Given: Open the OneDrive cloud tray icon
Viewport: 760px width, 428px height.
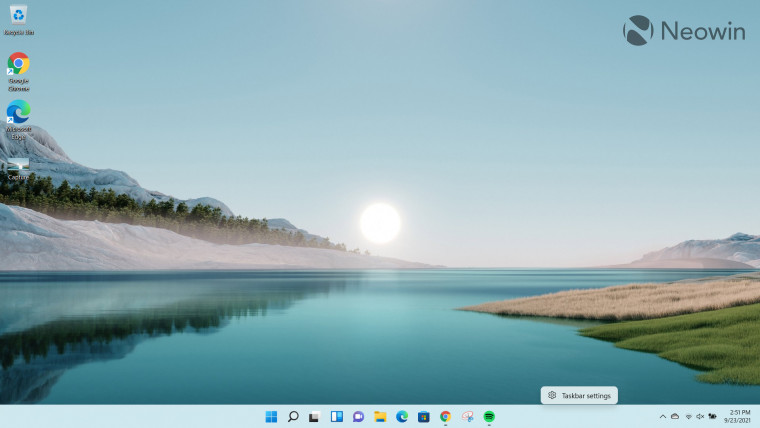Looking at the screenshot, I should click(675, 416).
